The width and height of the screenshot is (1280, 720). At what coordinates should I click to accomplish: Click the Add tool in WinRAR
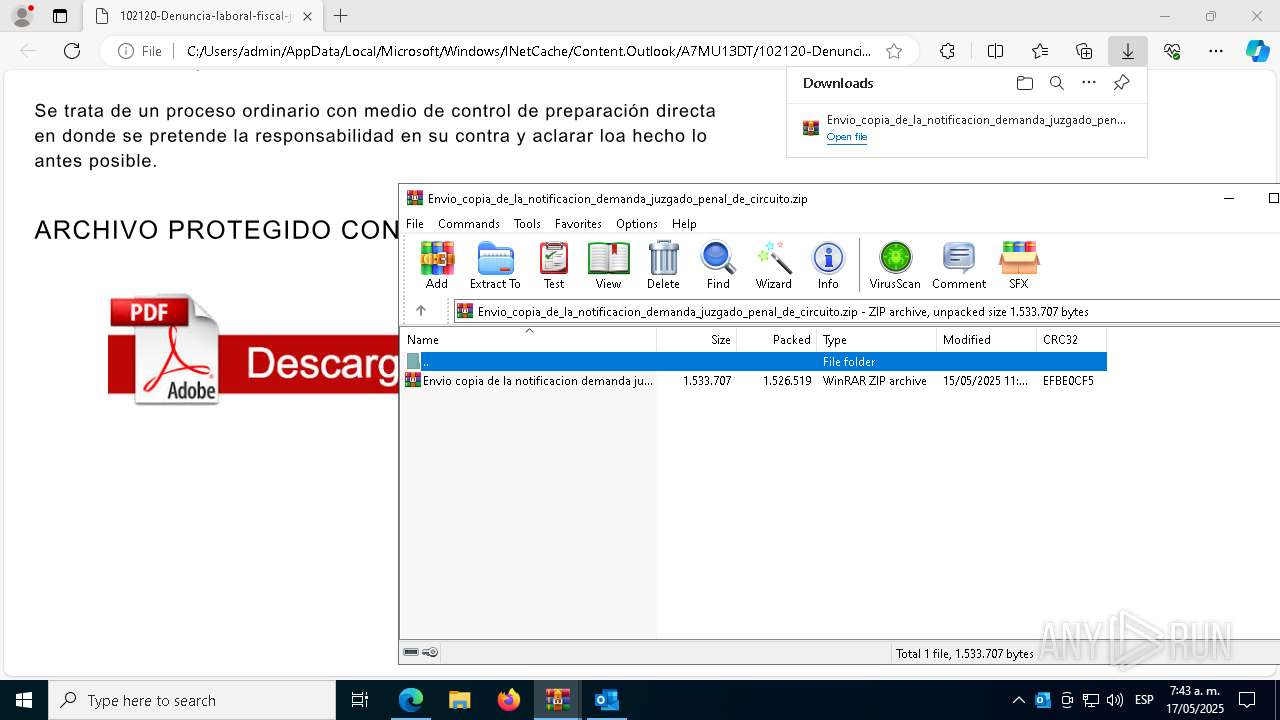tap(437, 265)
